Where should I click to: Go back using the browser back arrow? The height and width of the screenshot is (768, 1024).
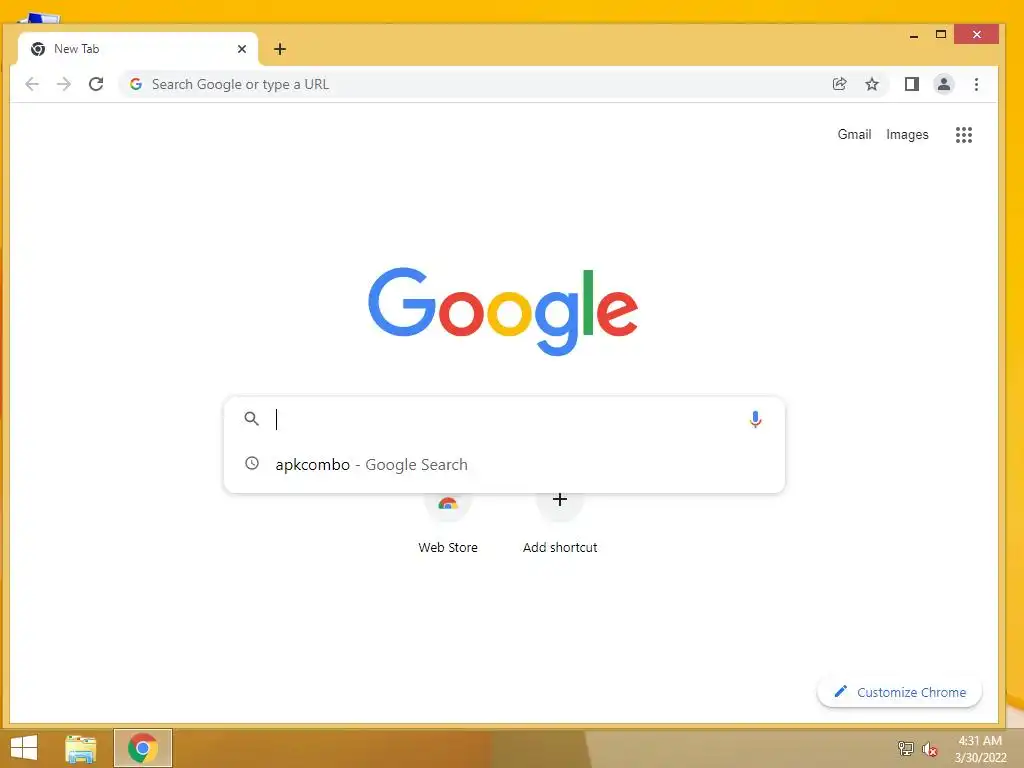[31, 84]
